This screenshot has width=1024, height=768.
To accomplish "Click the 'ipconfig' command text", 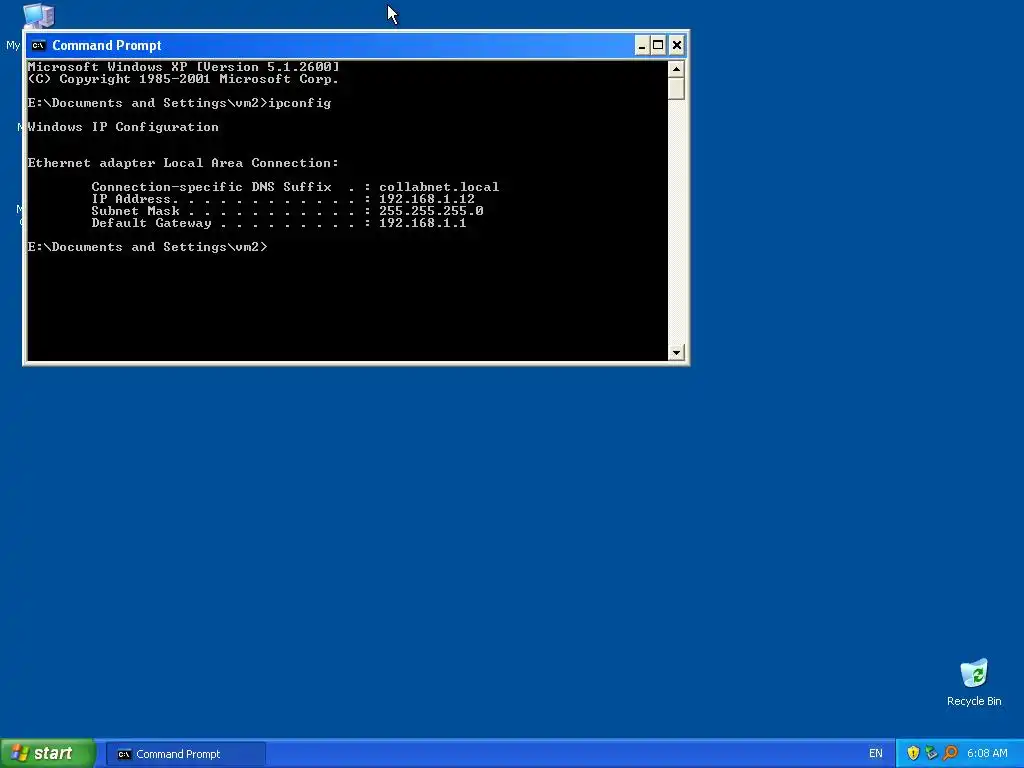I will 300,103.
